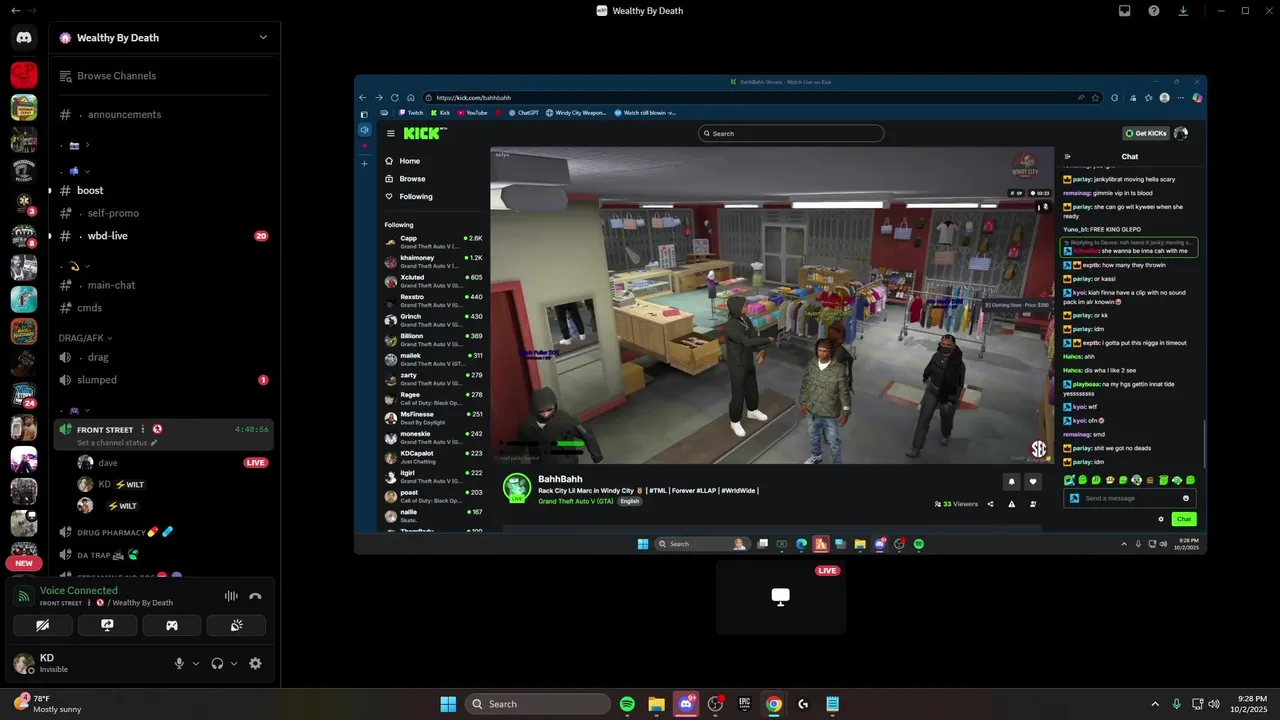Click the Windows taskbar Search box
The height and width of the screenshot is (720, 1280).
(x=538, y=704)
